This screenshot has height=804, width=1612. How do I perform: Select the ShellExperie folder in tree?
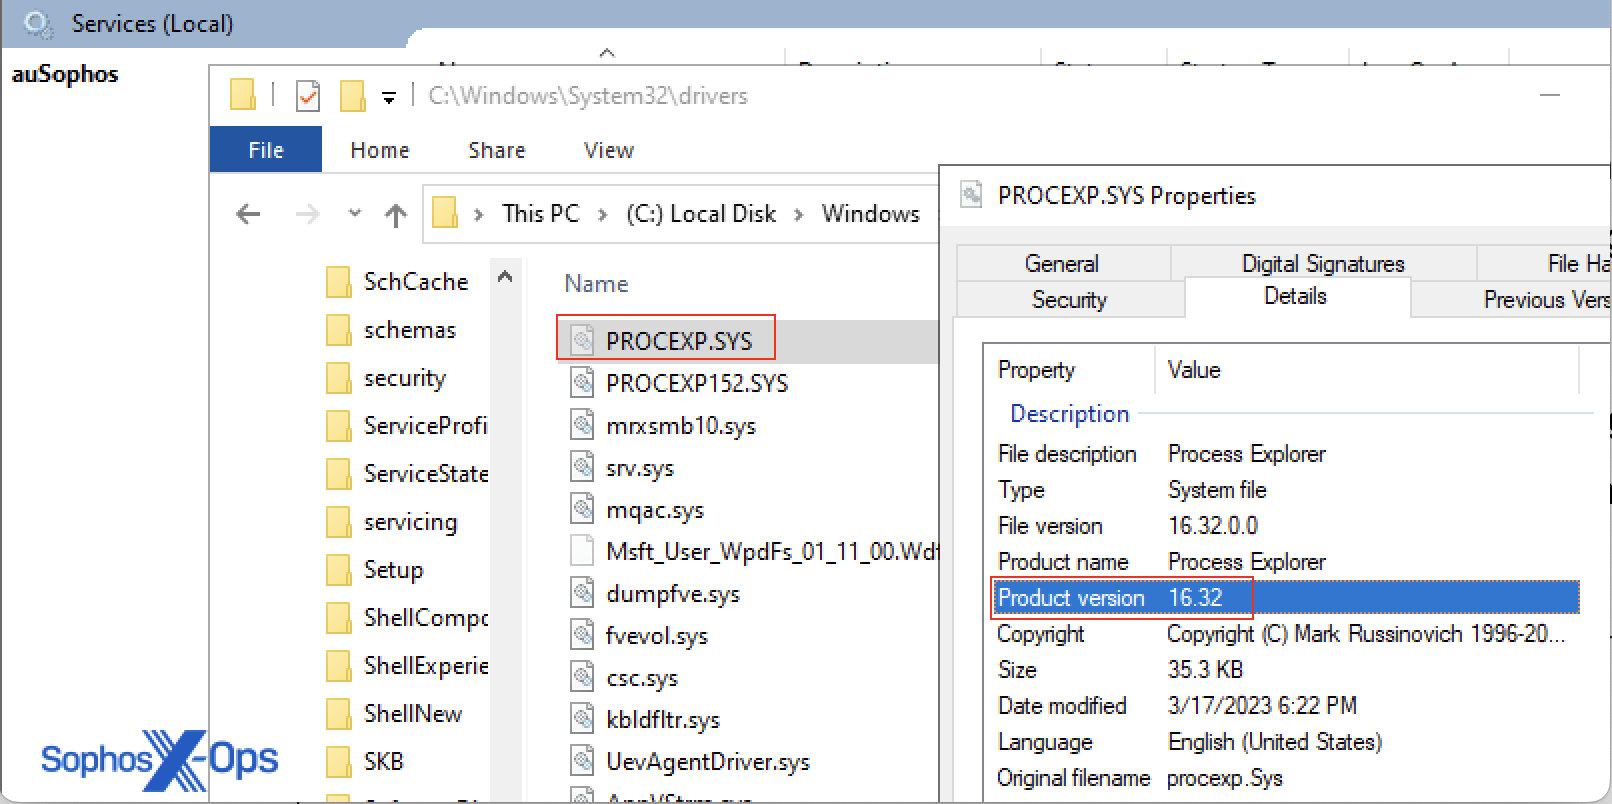click(x=408, y=666)
